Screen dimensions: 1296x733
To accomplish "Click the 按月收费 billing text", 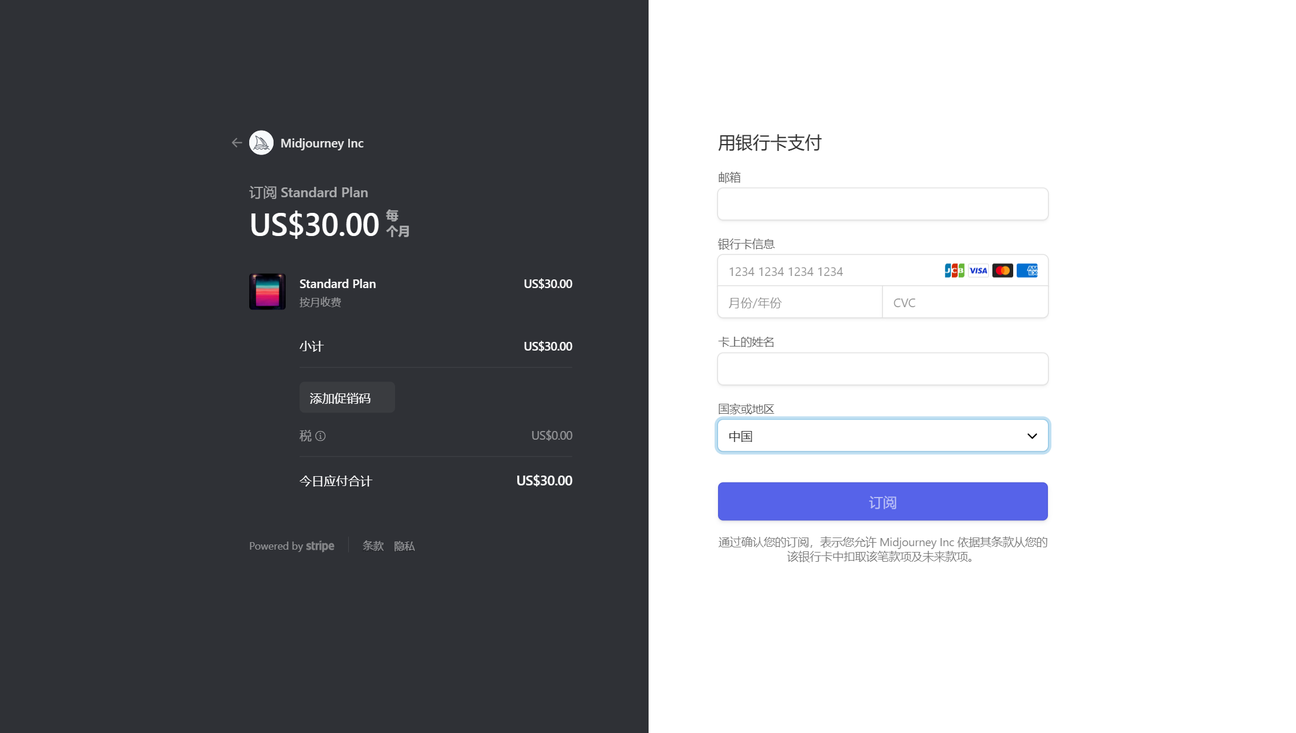I will pos(320,302).
